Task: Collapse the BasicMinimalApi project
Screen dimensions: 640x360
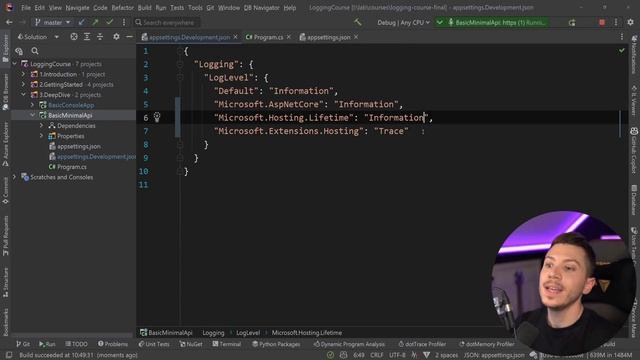Action: 32,115
